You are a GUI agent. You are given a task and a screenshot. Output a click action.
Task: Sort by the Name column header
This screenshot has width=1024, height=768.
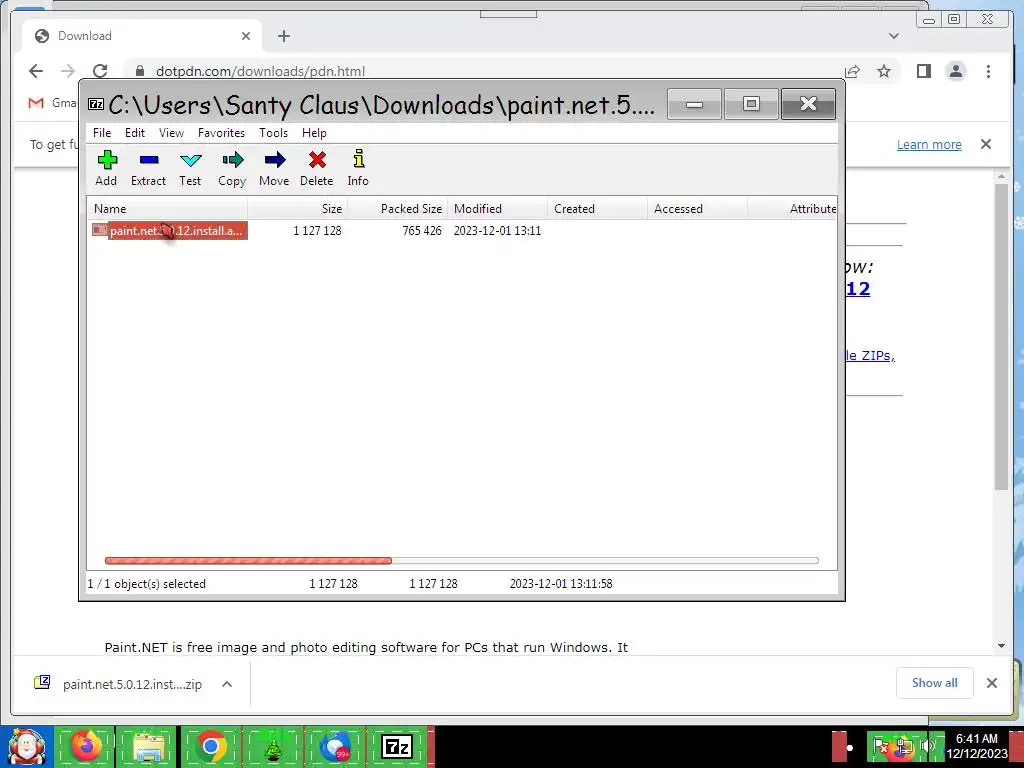click(168, 209)
